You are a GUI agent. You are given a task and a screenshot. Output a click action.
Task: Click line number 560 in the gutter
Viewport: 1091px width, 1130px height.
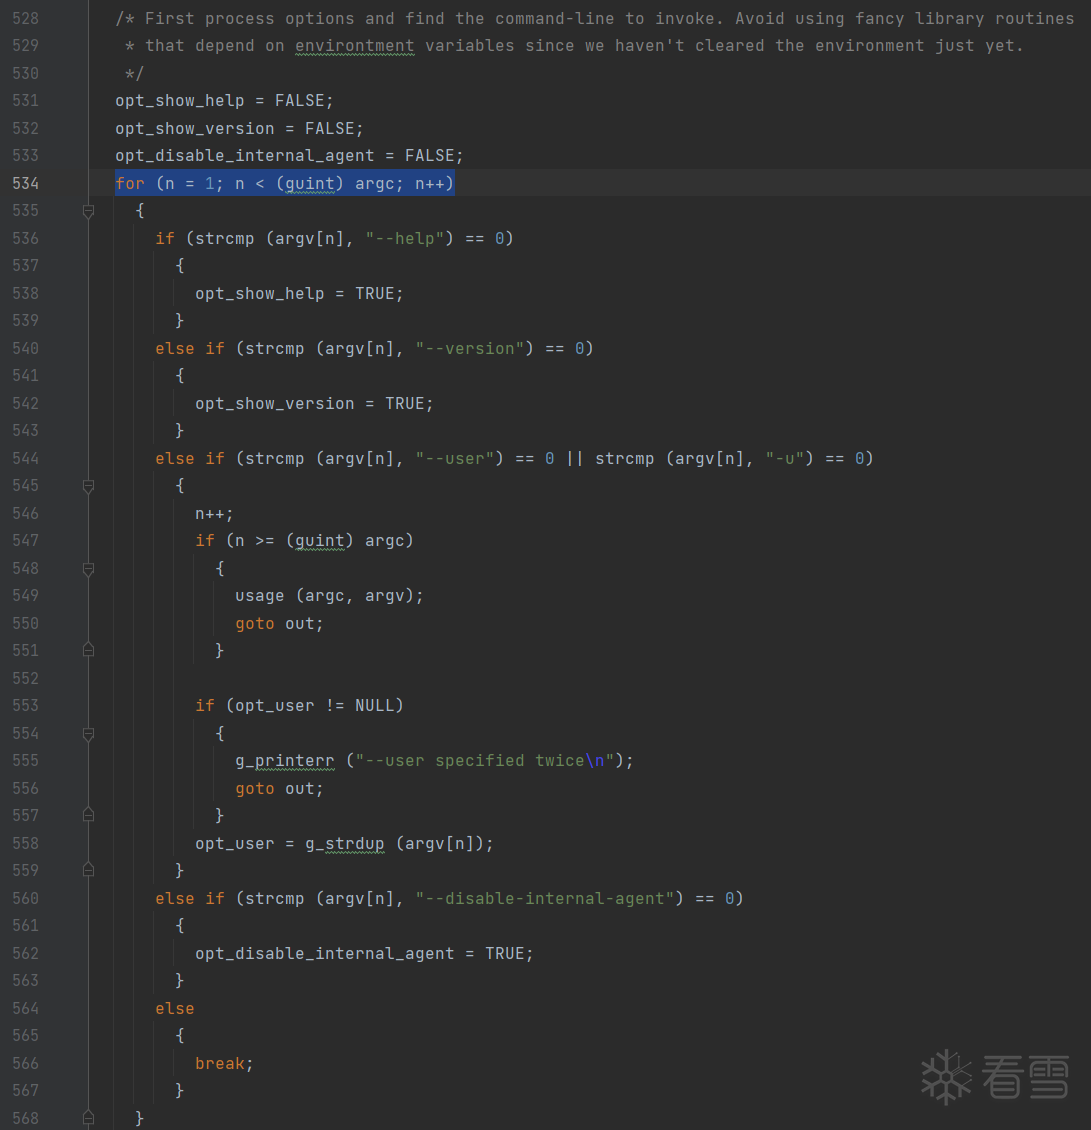point(25,898)
